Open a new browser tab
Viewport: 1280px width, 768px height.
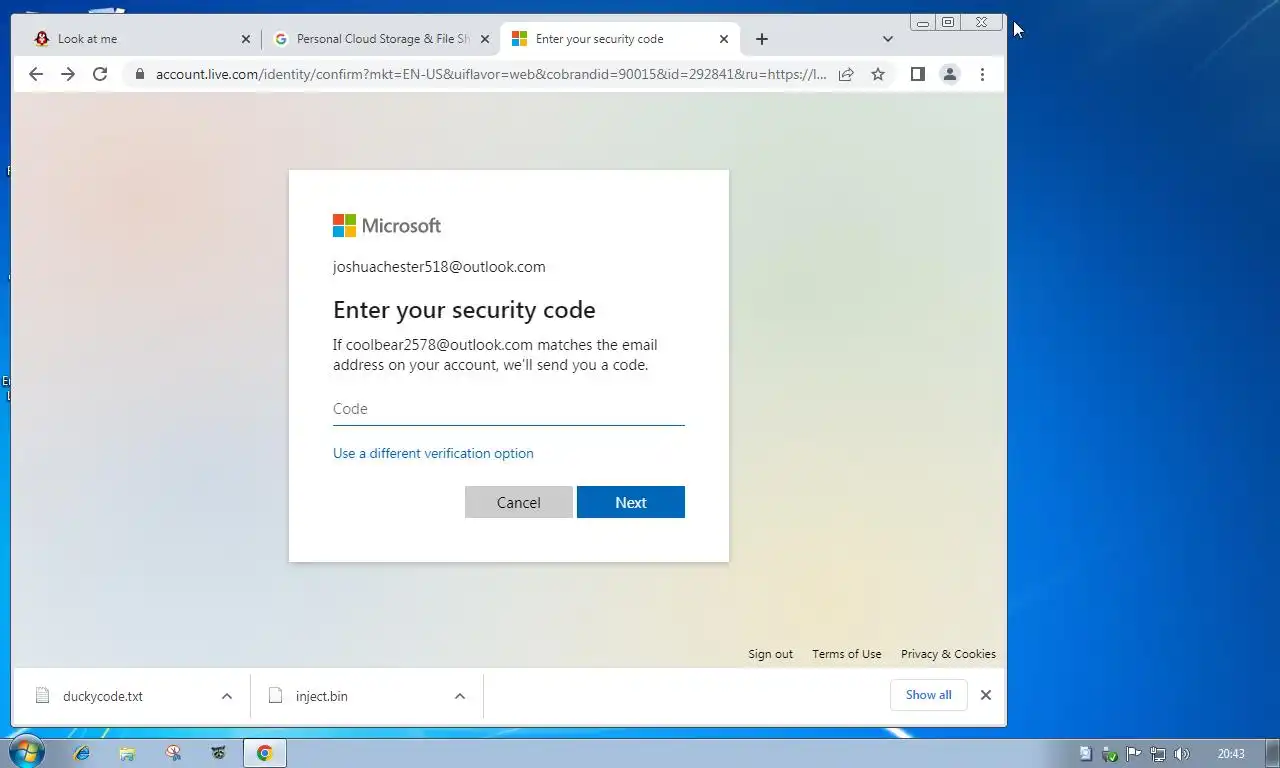point(762,39)
